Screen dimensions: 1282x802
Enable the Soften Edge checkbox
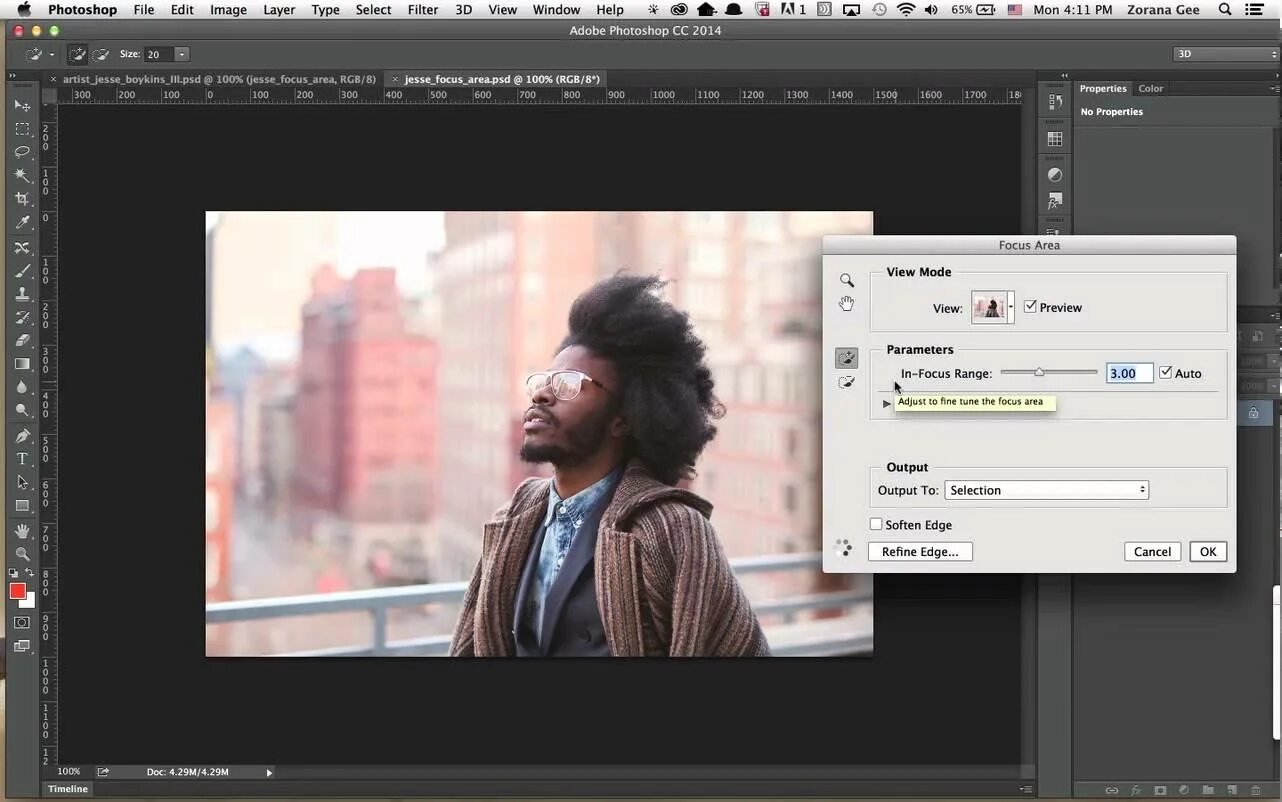876,524
